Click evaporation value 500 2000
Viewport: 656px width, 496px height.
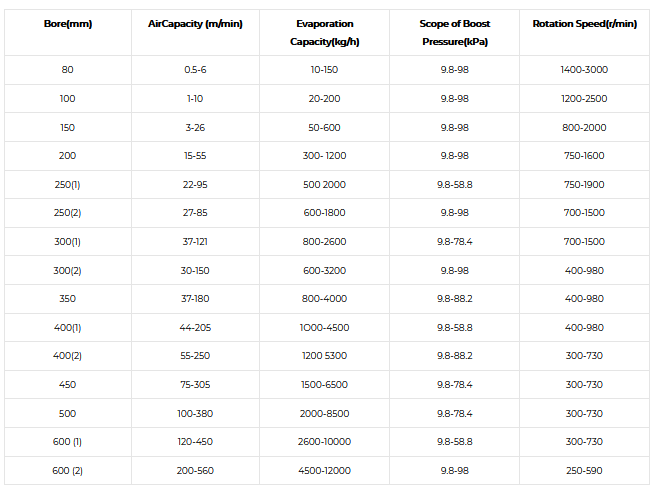pyautogui.click(x=324, y=184)
